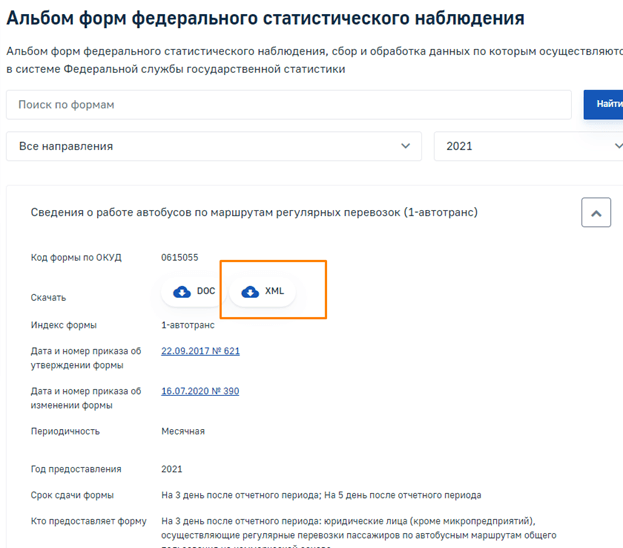
Task: Collapse the 1-автотранс form details panel
Action: (x=596, y=213)
